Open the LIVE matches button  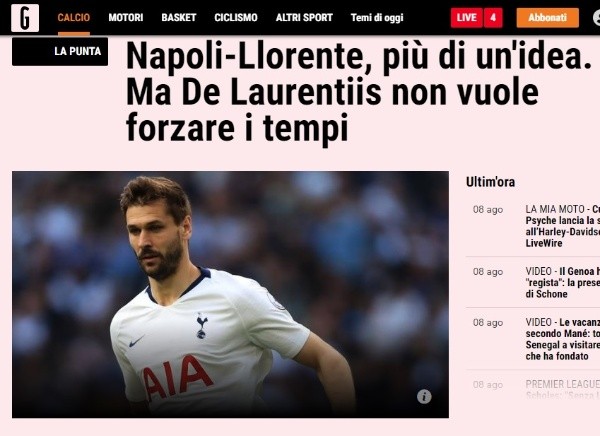click(467, 18)
